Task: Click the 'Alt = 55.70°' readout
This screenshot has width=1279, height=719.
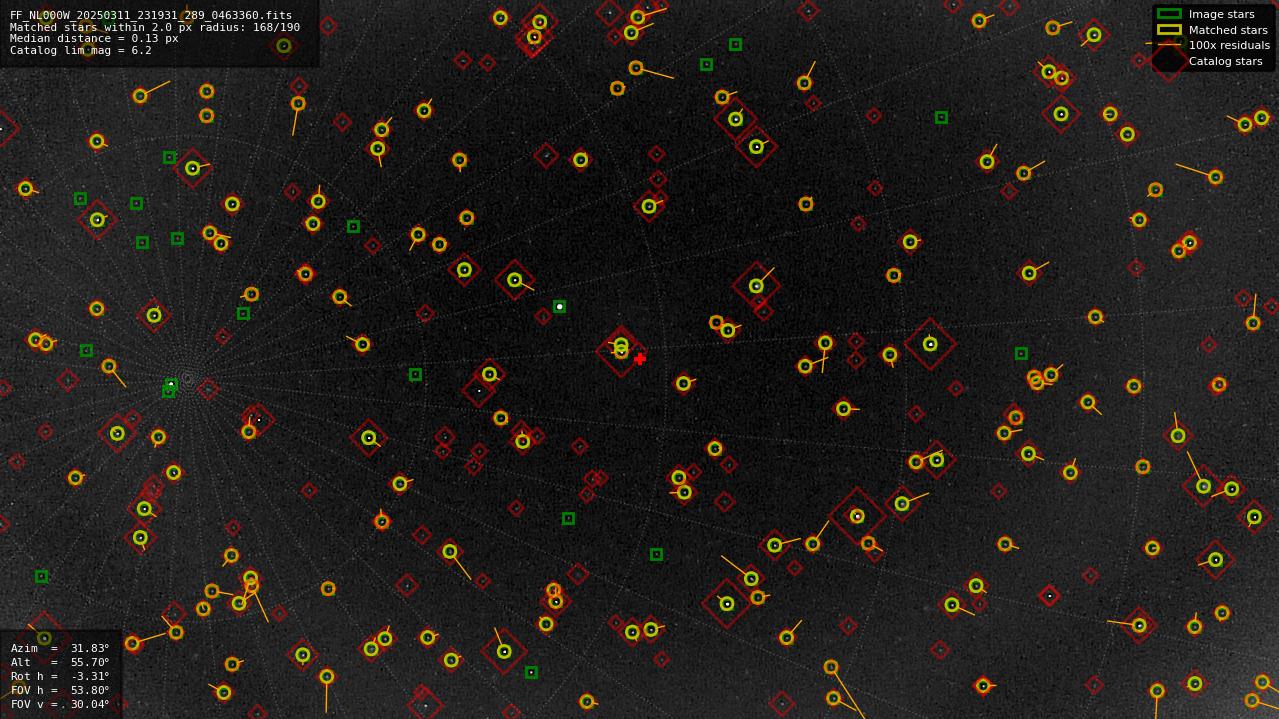Action: [x=60, y=662]
